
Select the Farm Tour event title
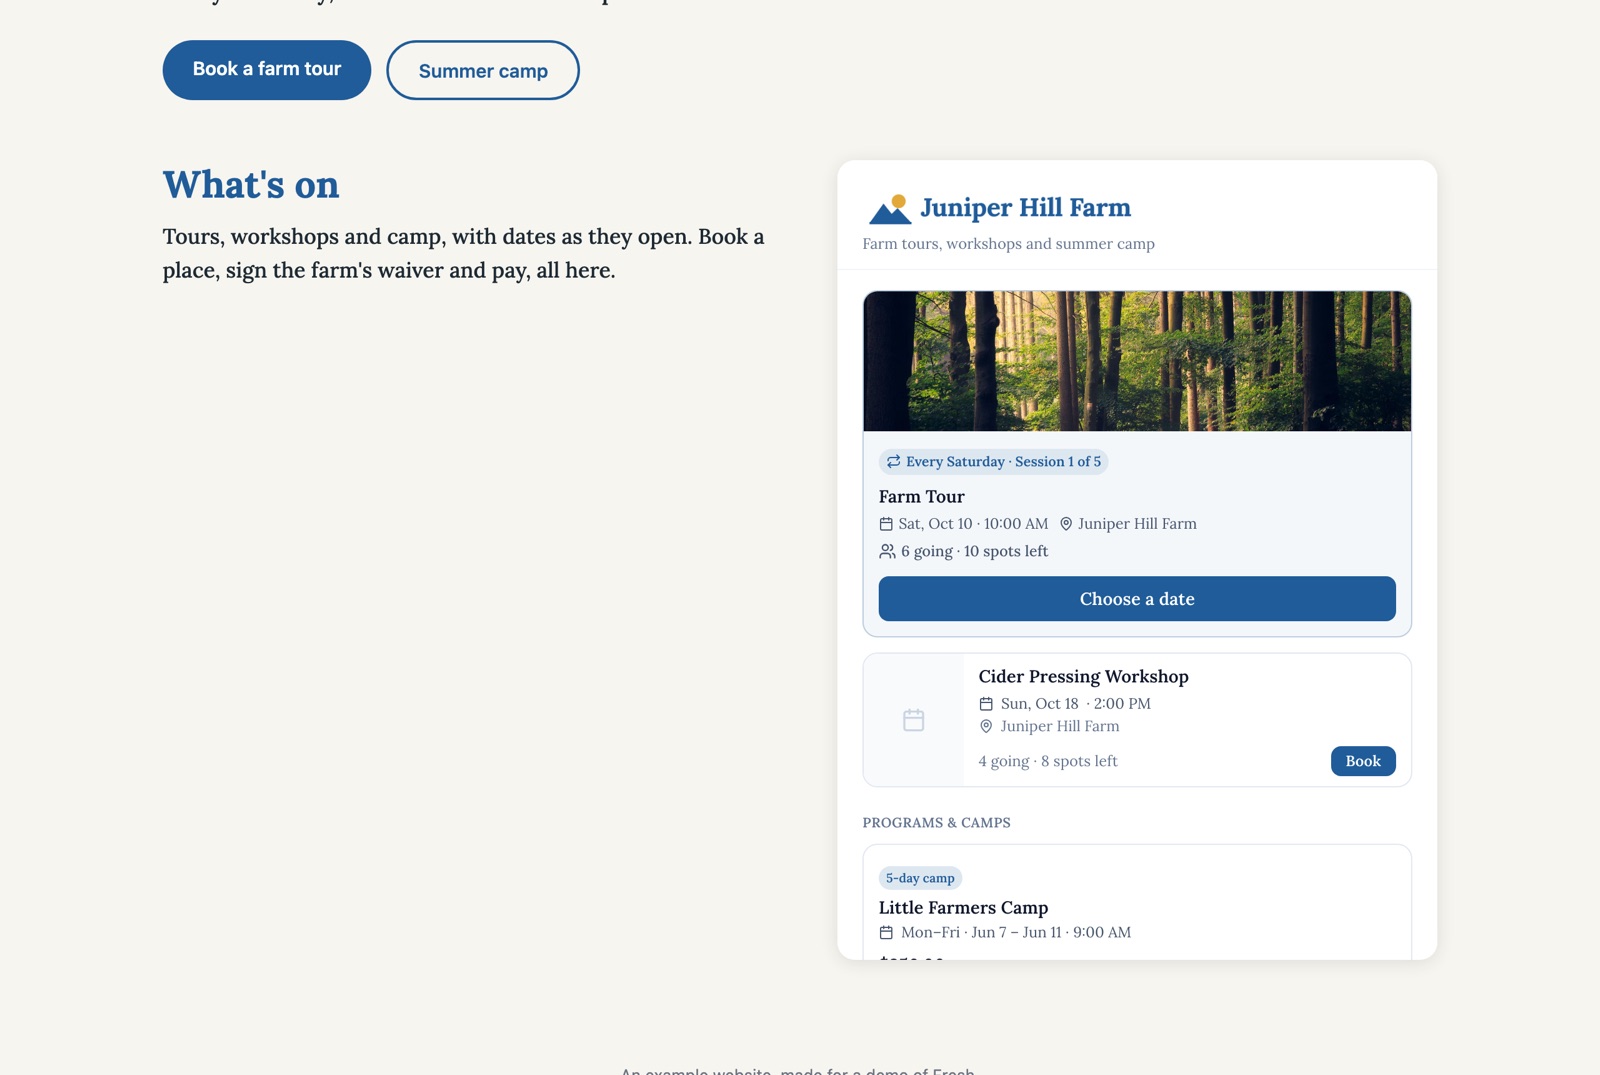922,496
